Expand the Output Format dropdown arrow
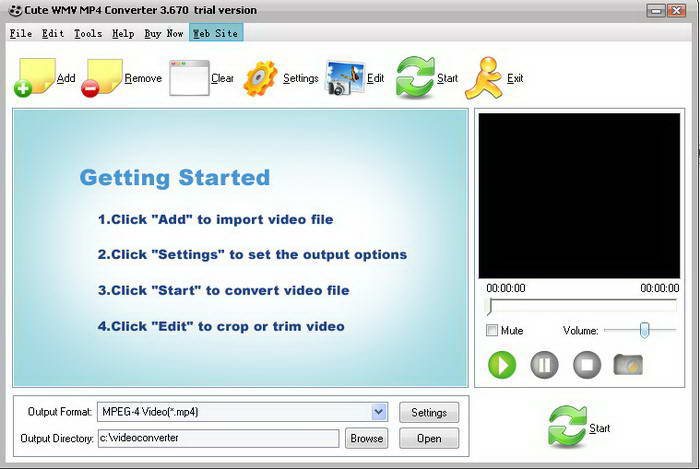 [379, 412]
